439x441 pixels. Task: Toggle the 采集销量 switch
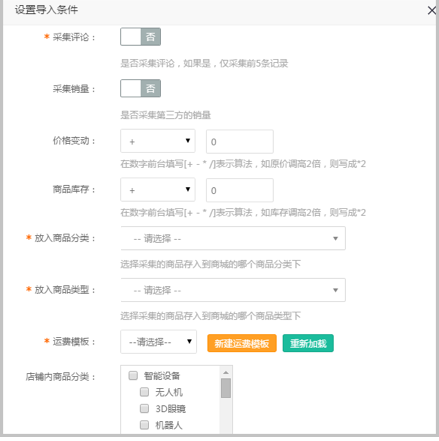point(140,88)
